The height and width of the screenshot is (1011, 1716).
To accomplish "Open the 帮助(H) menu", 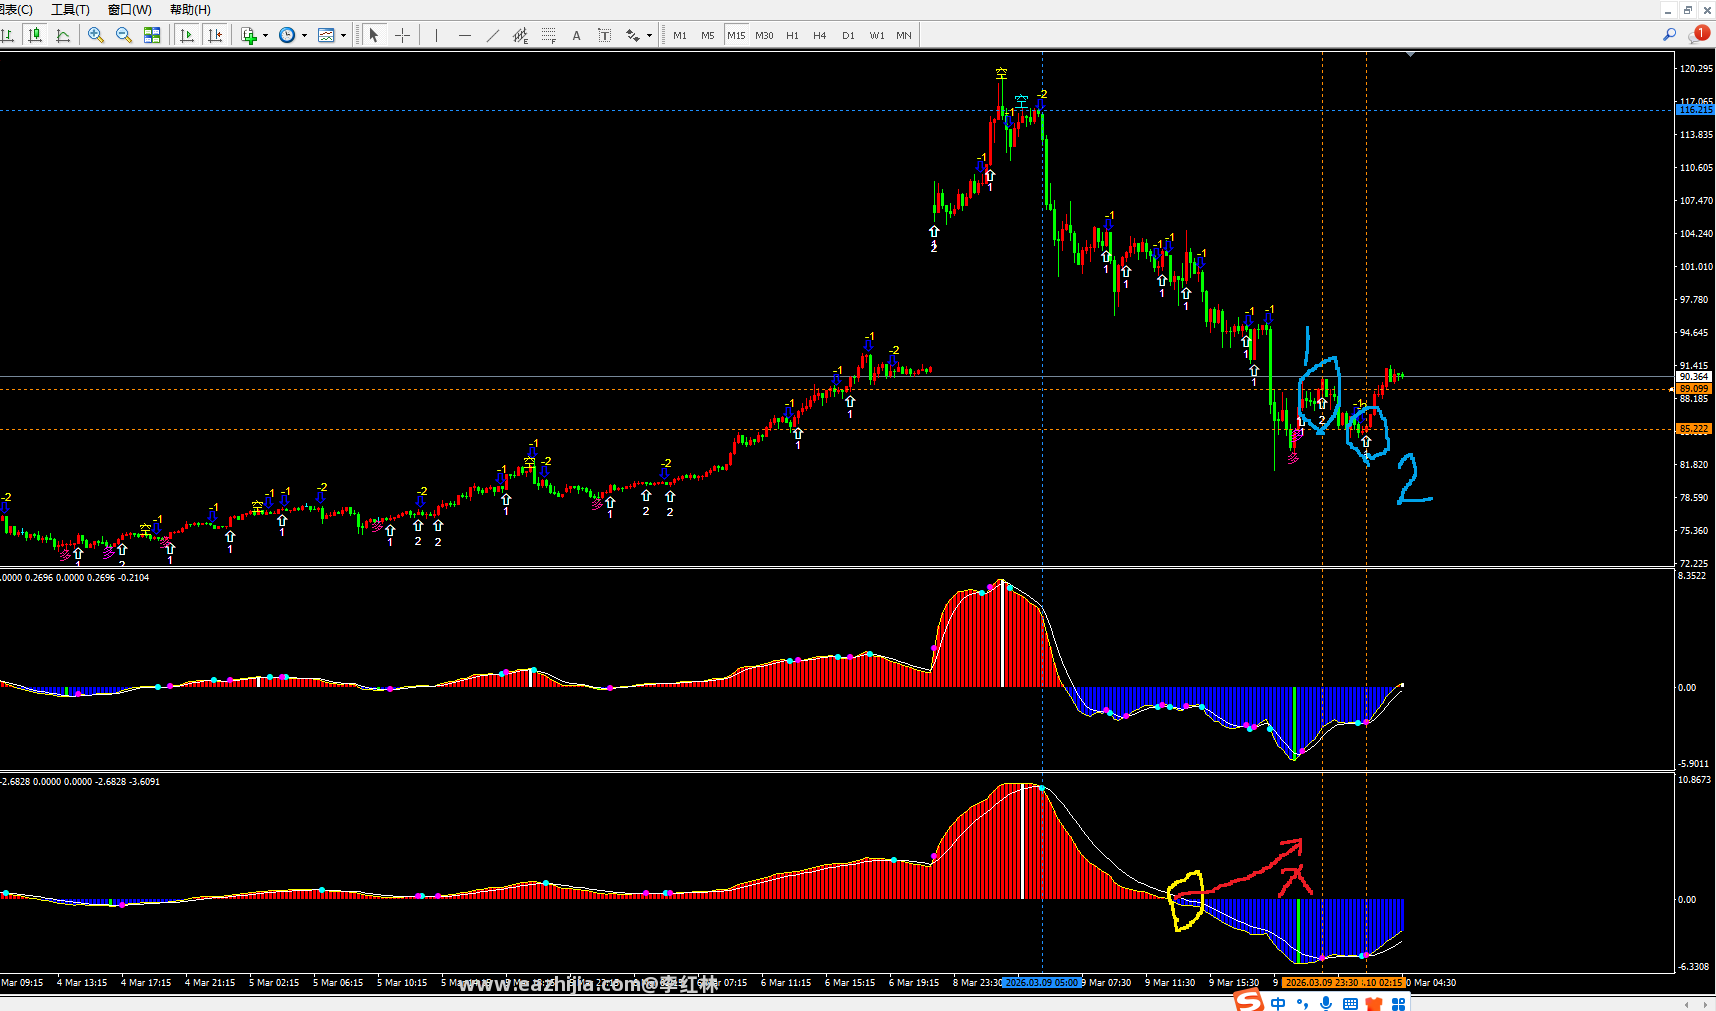I will (190, 9).
